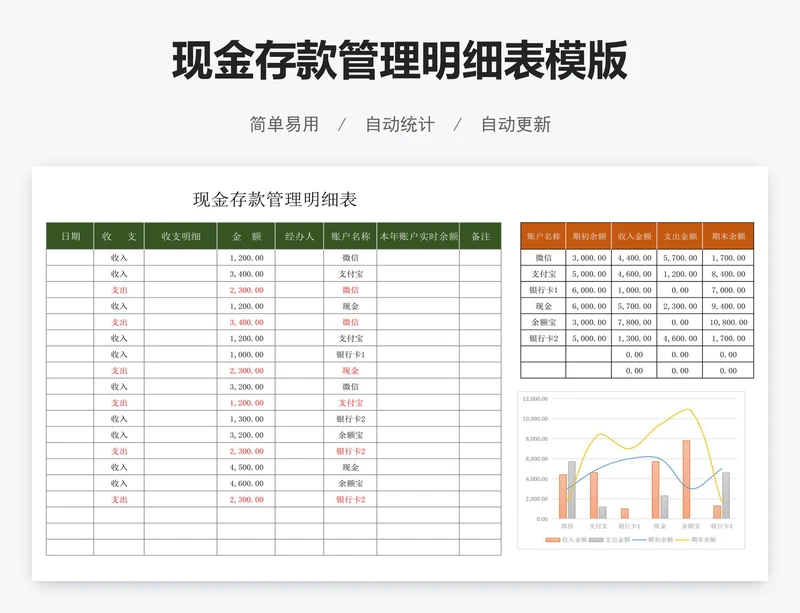
Task: Click the 8,400.00 ending balance cell
Action: [x=728, y=274]
